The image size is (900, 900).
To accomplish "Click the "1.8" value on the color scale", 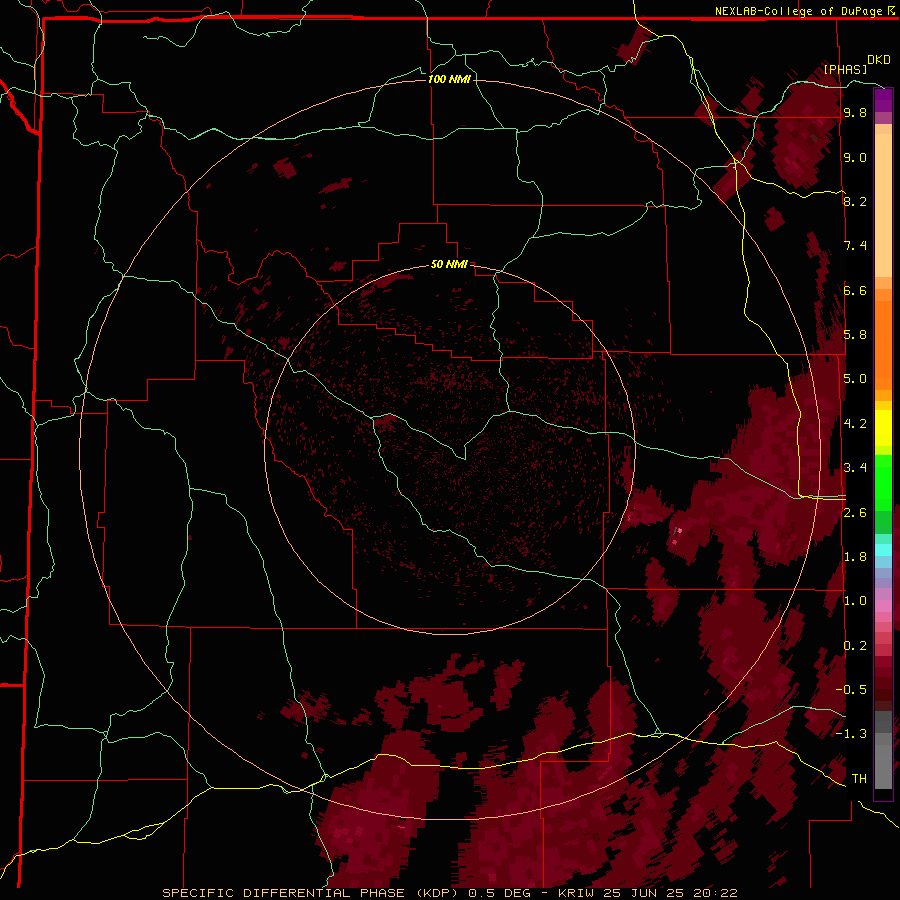I will [x=855, y=557].
